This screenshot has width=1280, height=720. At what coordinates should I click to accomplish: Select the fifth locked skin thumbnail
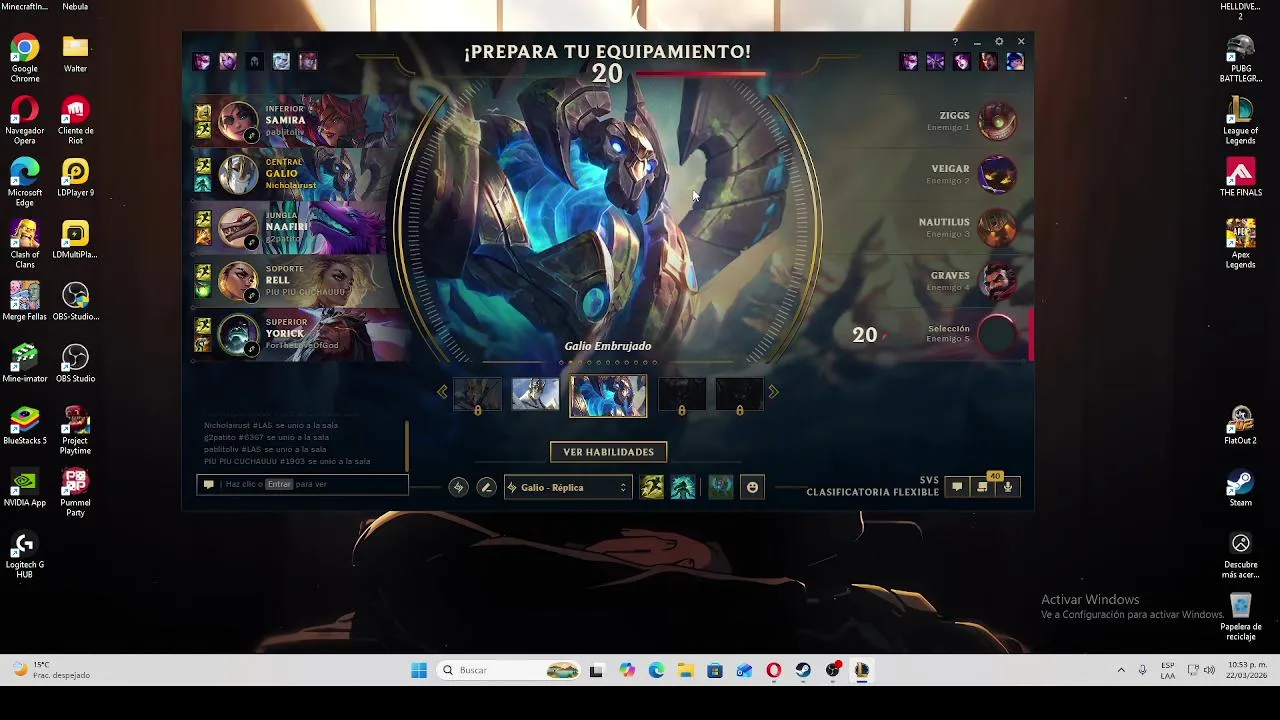click(x=739, y=395)
